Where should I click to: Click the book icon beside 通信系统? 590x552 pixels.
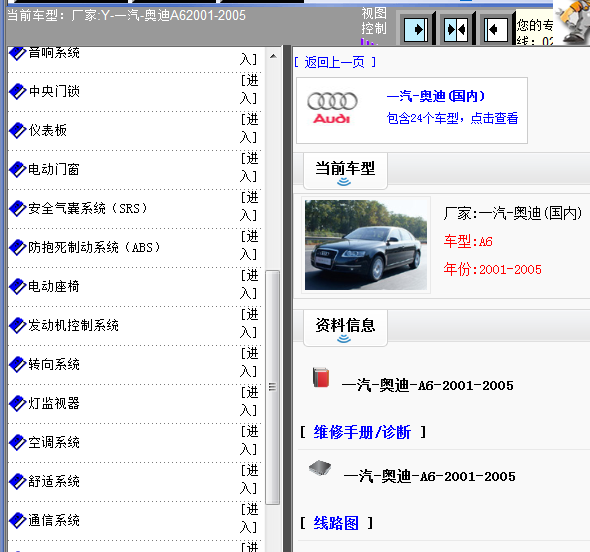click(17, 521)
